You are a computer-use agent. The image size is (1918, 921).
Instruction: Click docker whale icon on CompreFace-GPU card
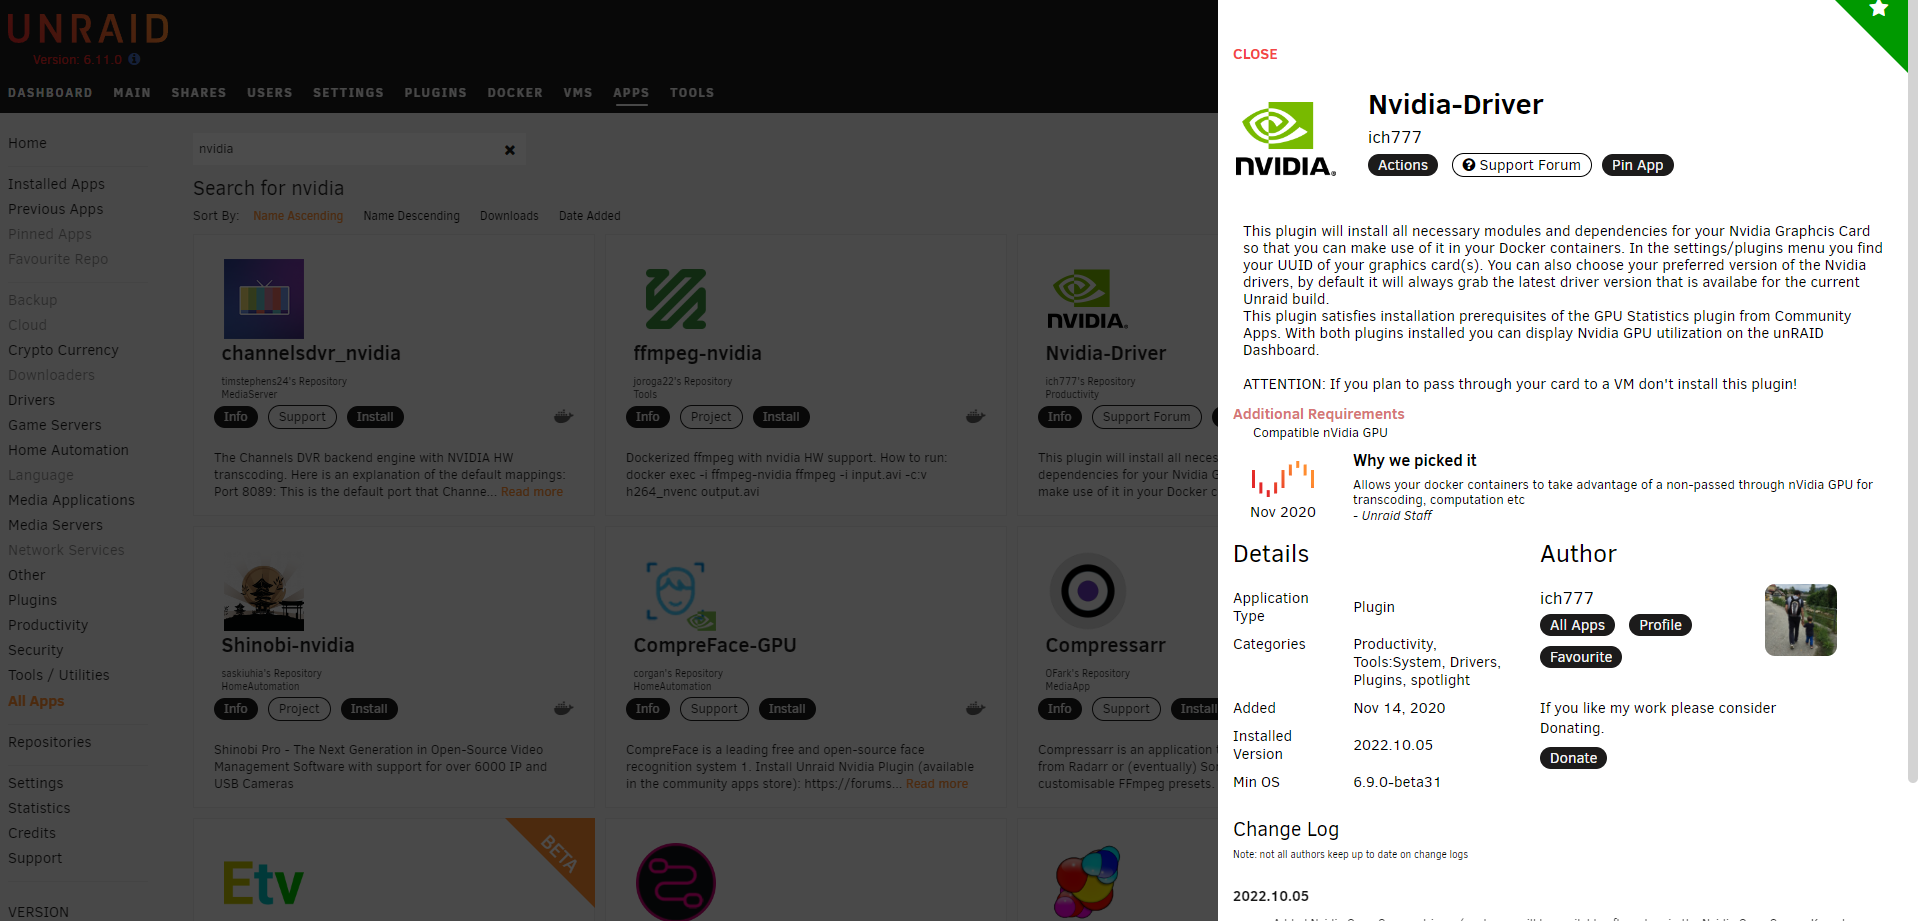pyautogui.click(x=976, y=708)
